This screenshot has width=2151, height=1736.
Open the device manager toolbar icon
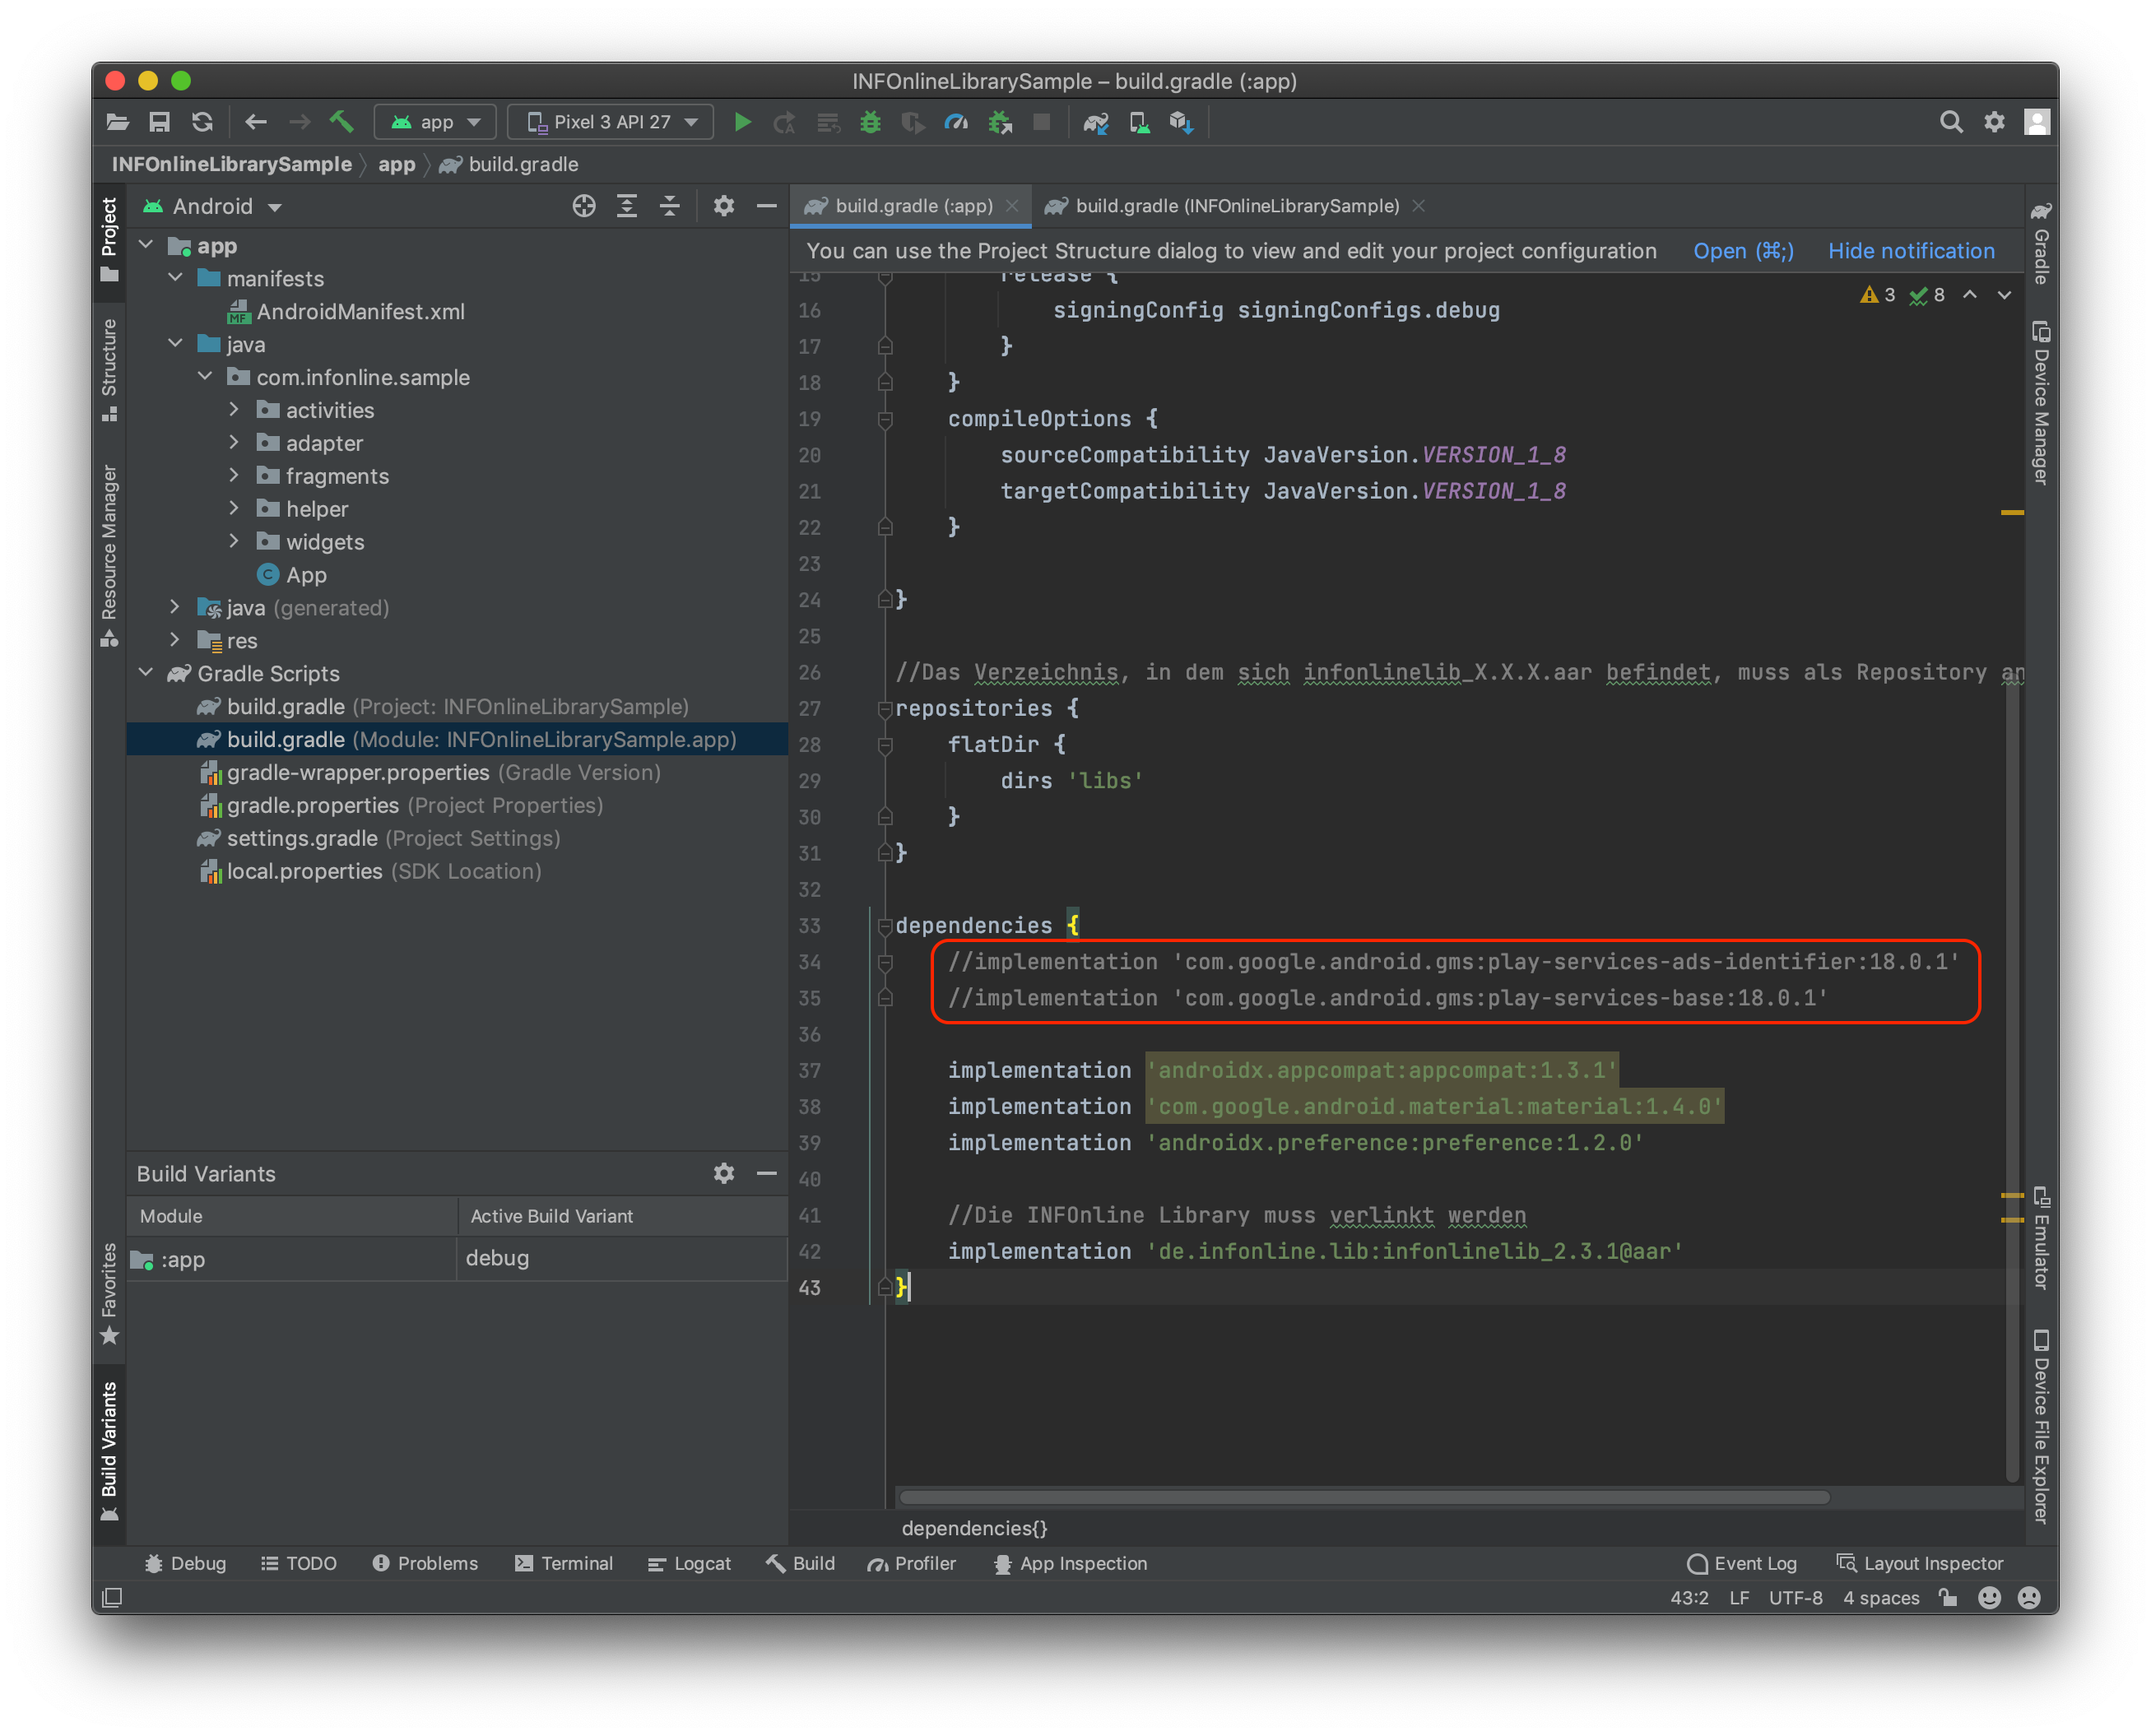coord(1139,122)
